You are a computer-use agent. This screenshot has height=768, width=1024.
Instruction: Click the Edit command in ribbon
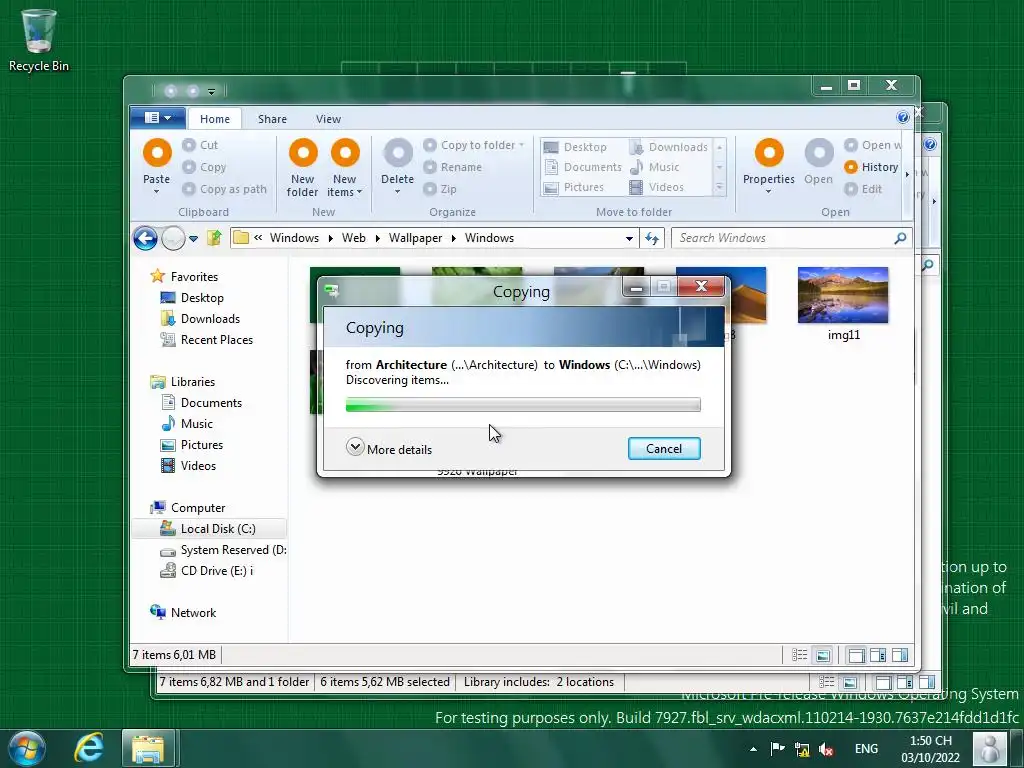[x=863, y=189]
